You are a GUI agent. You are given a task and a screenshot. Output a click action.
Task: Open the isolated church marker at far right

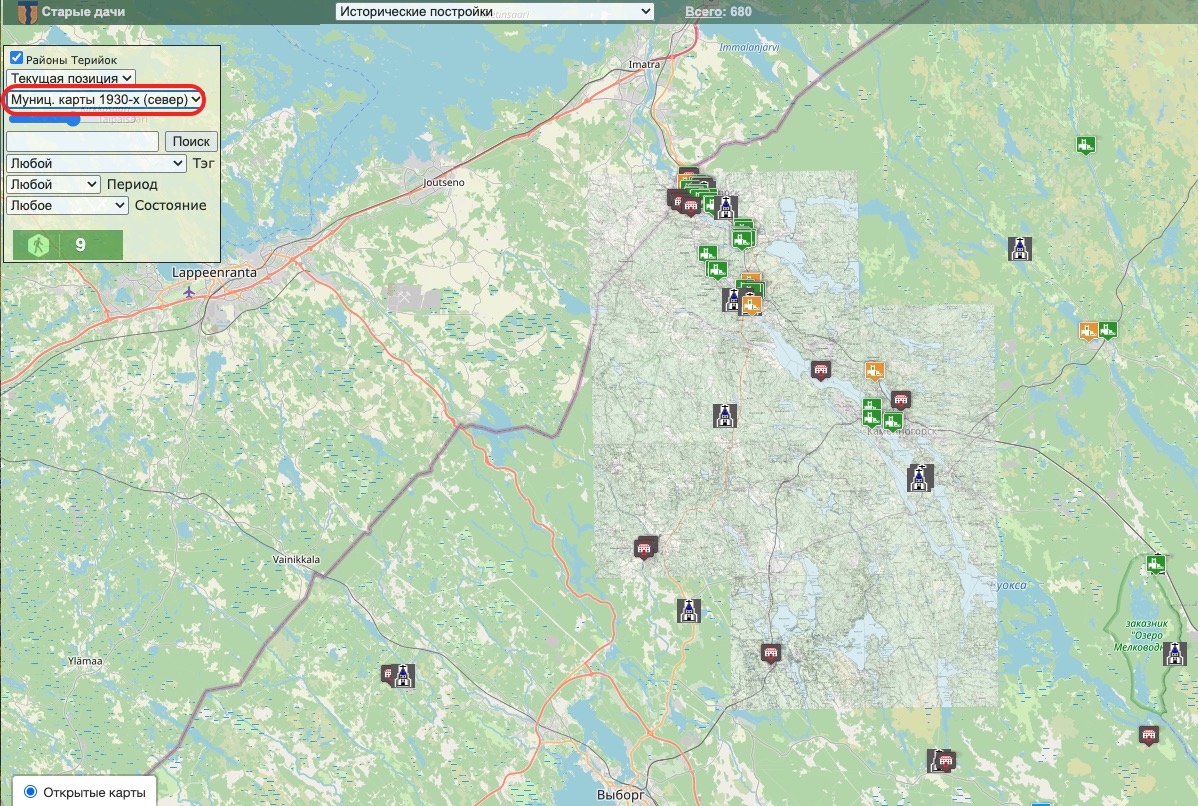[x=1019, y=250]
